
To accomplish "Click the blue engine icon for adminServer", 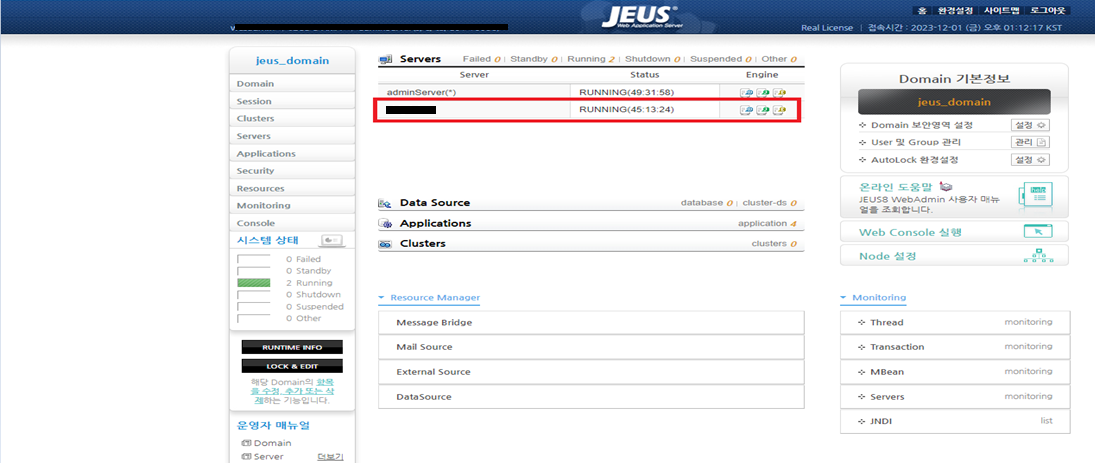I will [746, 92].
